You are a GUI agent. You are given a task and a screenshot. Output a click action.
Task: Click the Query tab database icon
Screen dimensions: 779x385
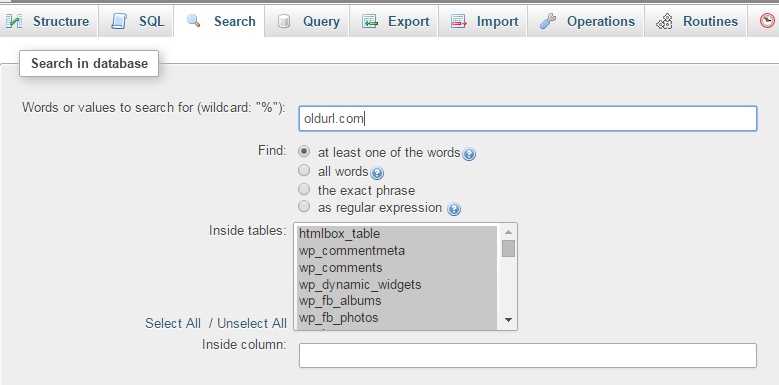tap(284, 21)
